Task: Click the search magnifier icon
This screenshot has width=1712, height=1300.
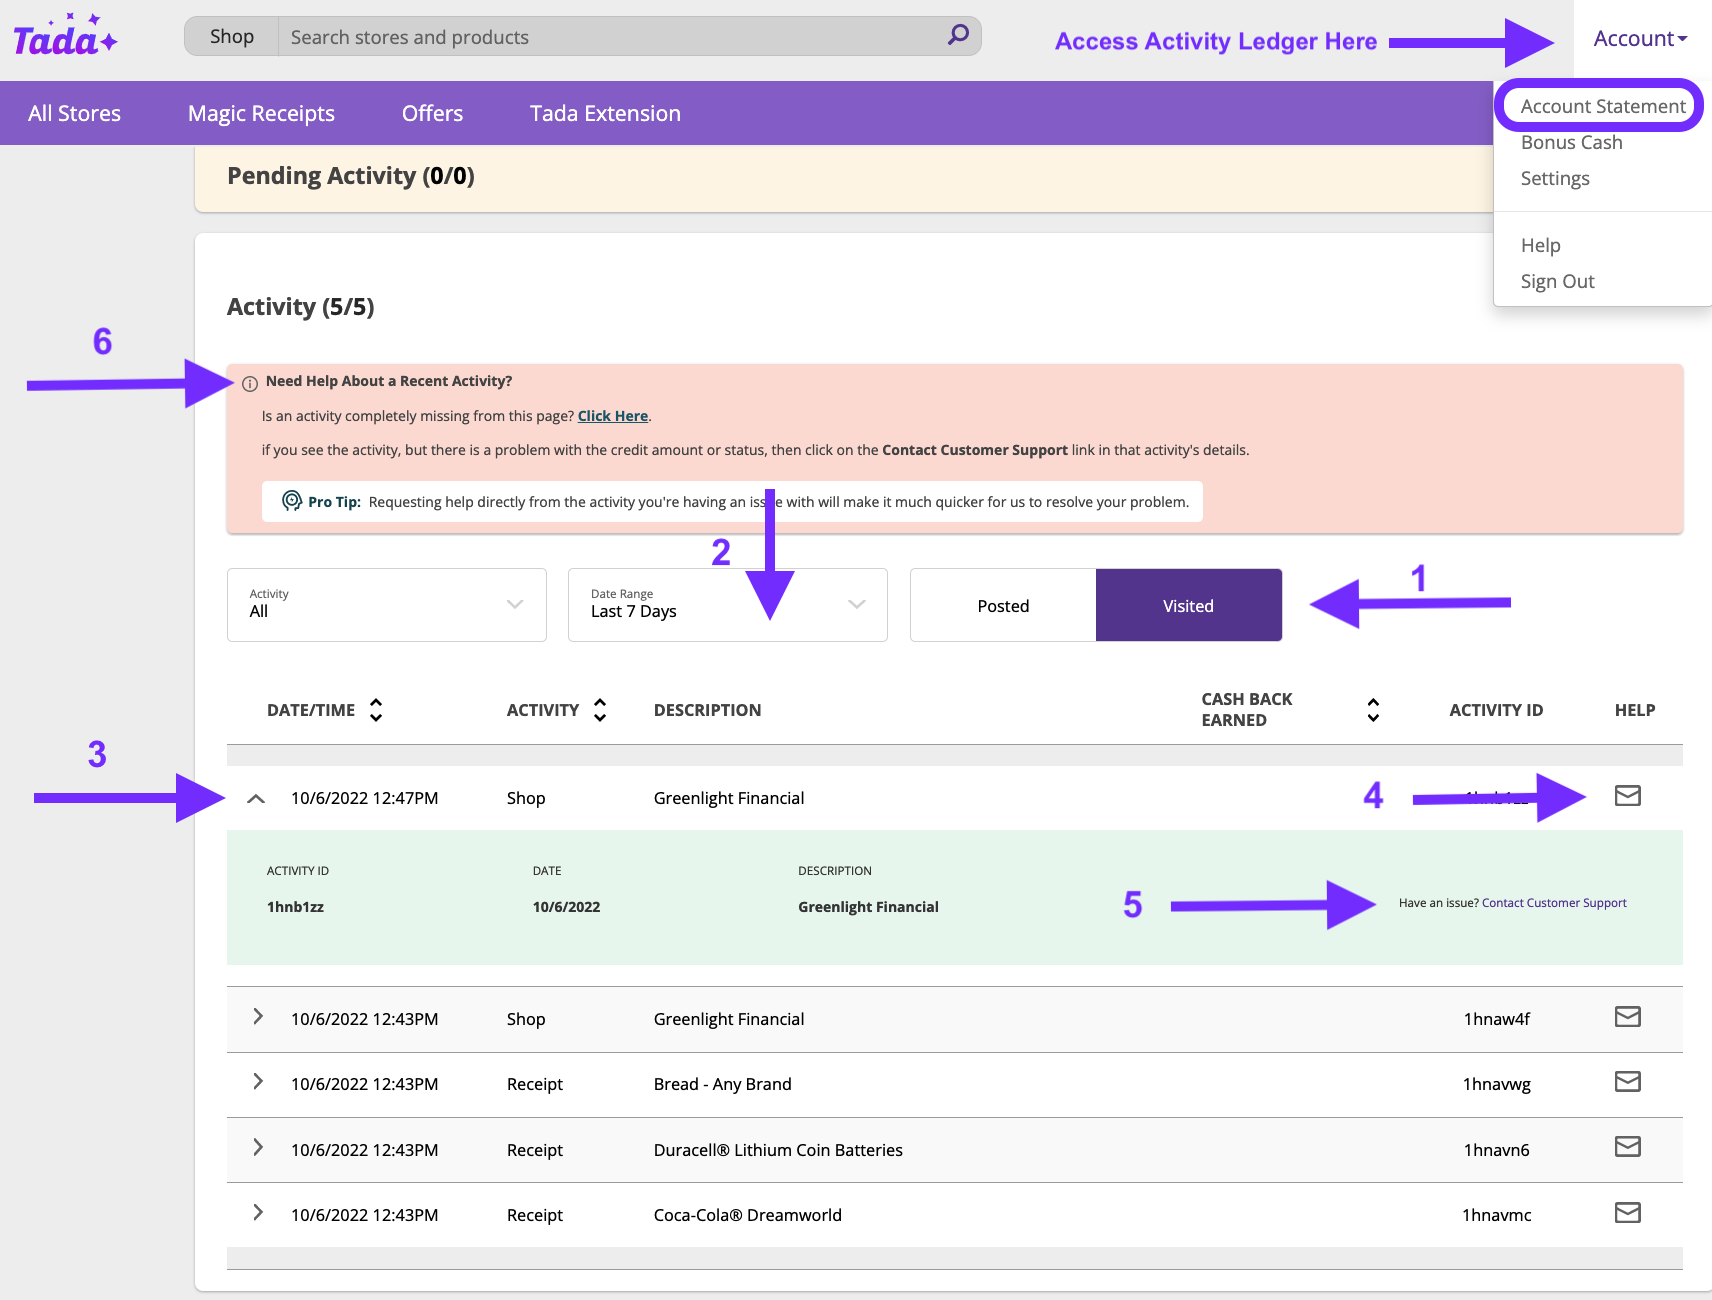Action: [958, 36]
